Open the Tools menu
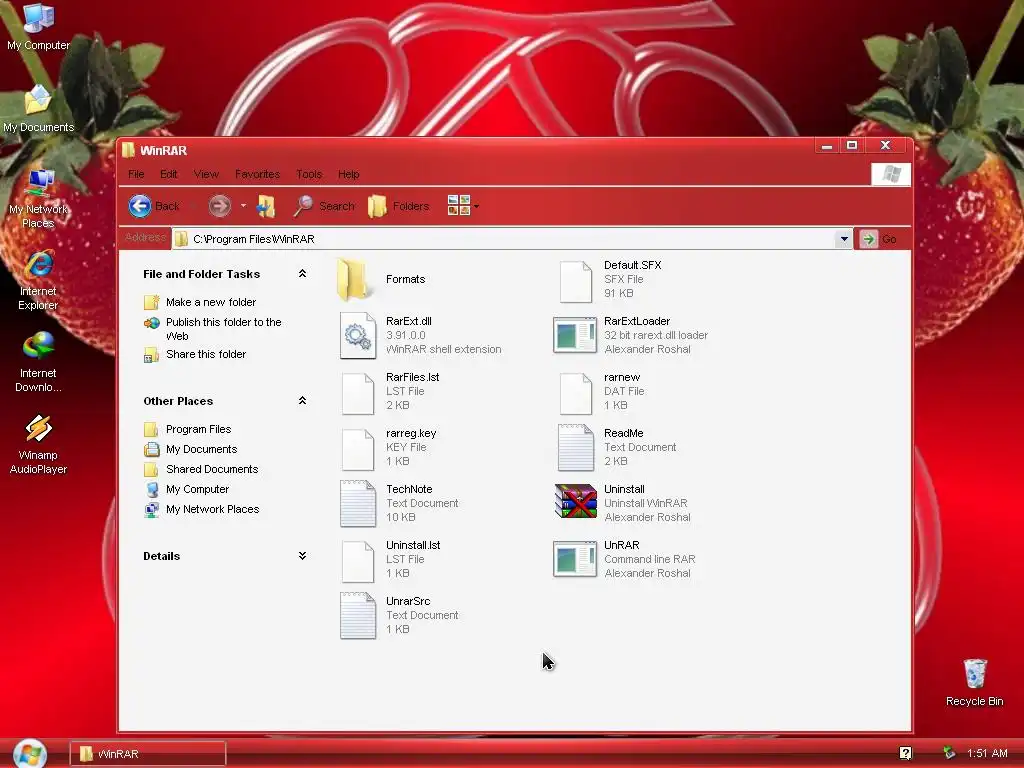Image resolution: width=1024 pixels, height=768 pixels. click(309, 174)
